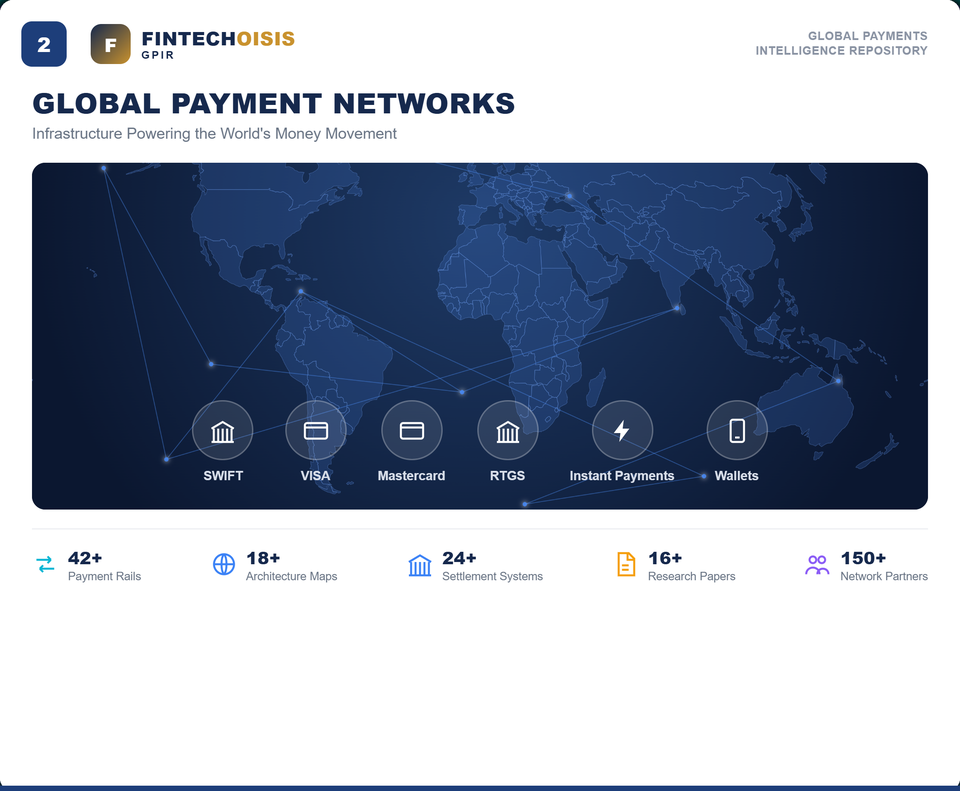Click the VISA card icon circle
Viewport: 960px width, 791px height.
pos(315,430)
